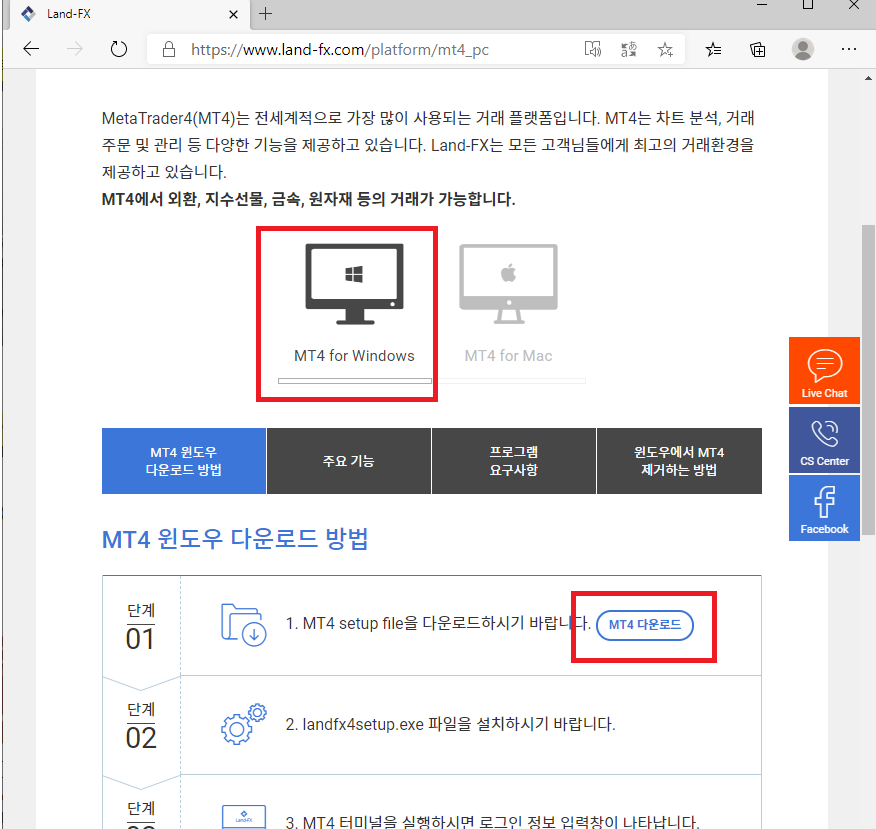Open a new tab with plus button

[x=266, y=14]
